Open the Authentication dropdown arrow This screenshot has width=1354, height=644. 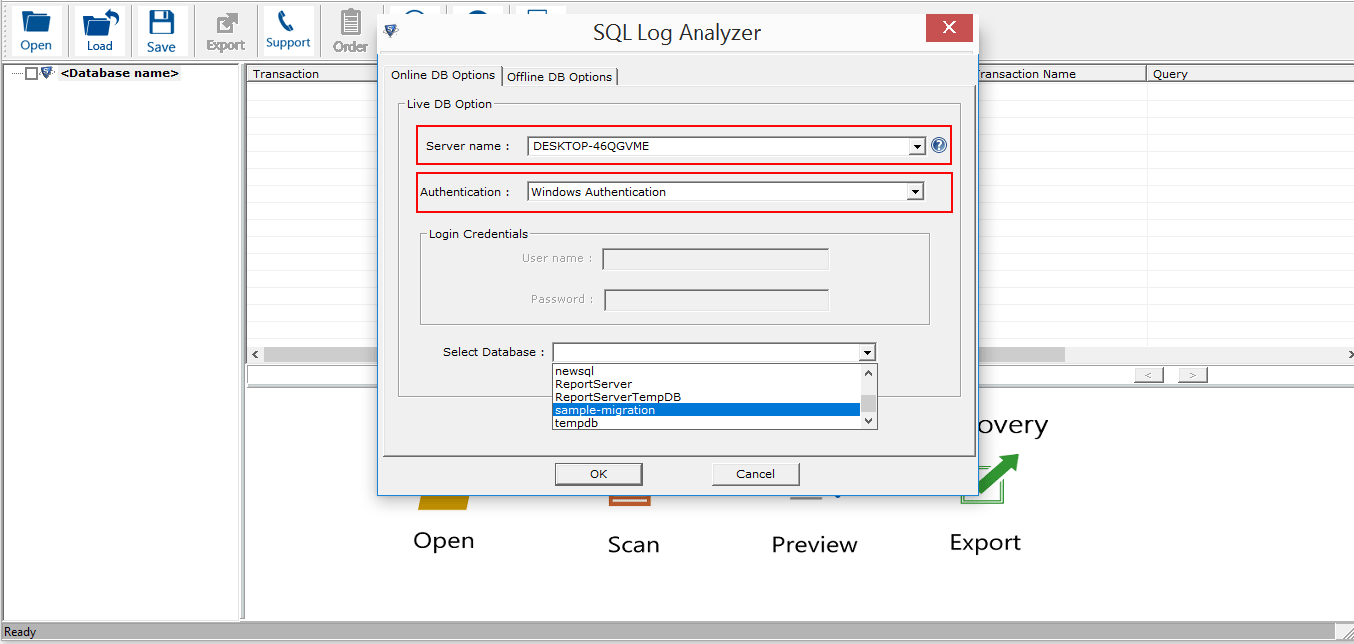point(914,192)
